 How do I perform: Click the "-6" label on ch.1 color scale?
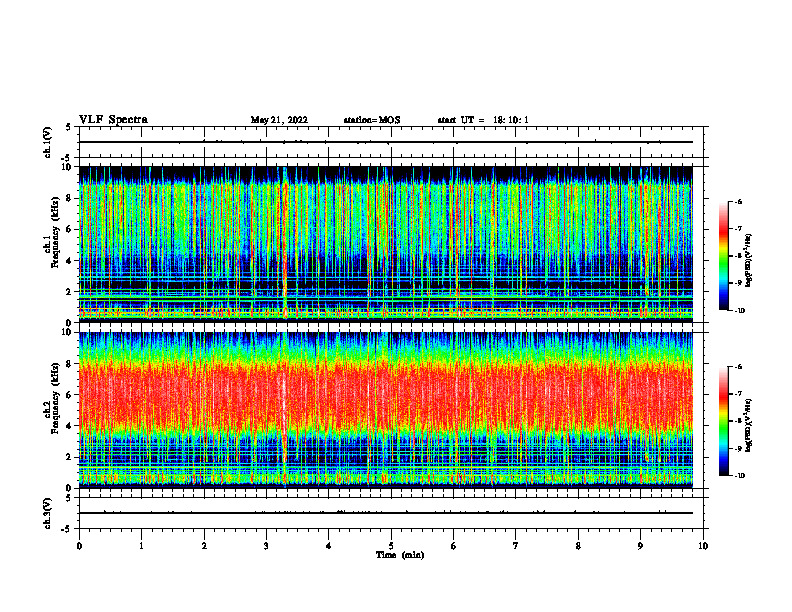pos(738,201)
